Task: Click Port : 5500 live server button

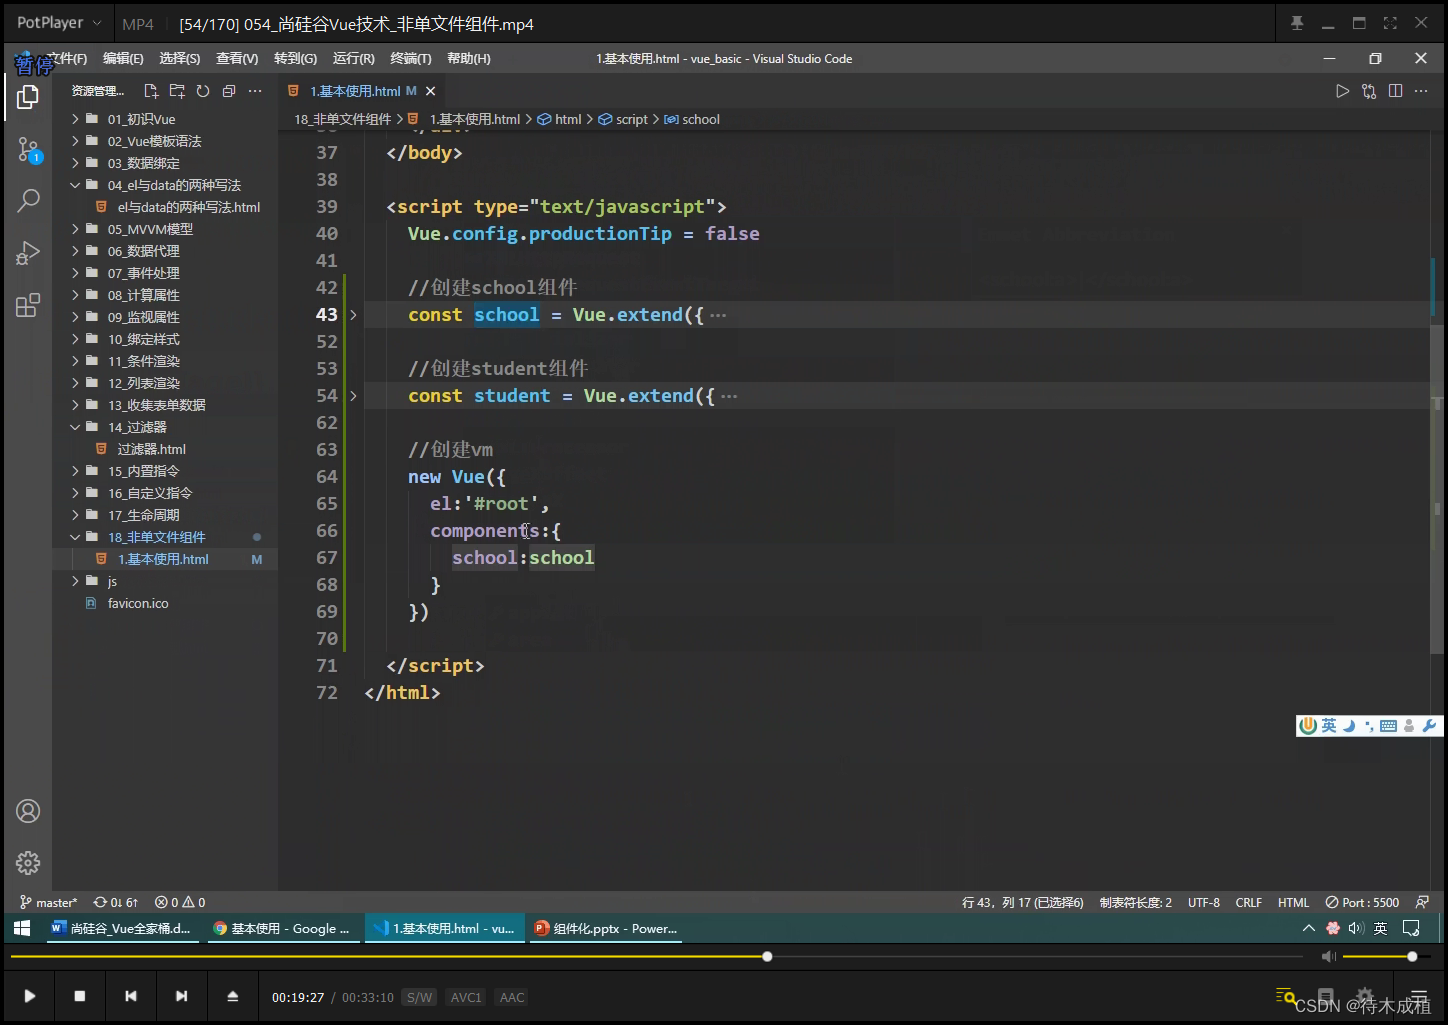Action: click(x=1362, y=902)
